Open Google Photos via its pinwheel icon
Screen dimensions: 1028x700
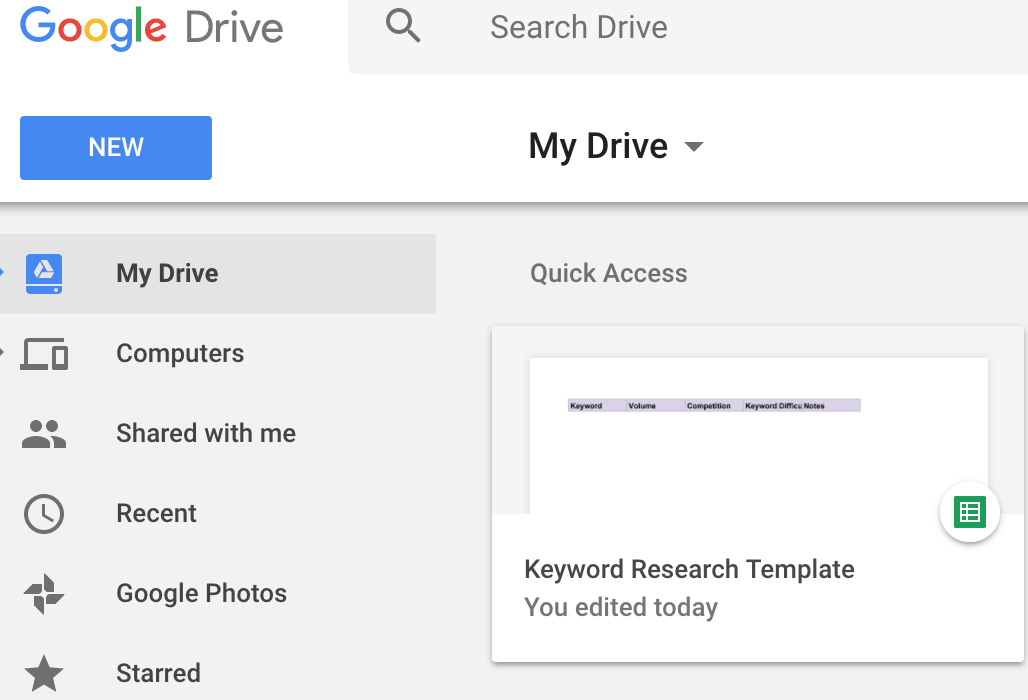pyautogui.click(x=44, y=593)
